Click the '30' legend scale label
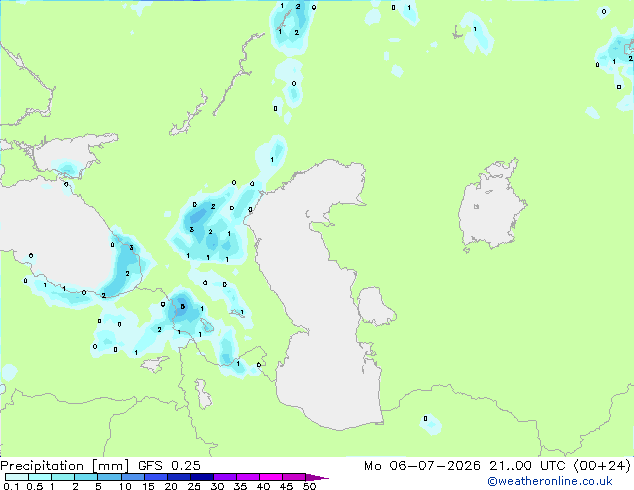 pyautogui.click(x=217, y=486)
